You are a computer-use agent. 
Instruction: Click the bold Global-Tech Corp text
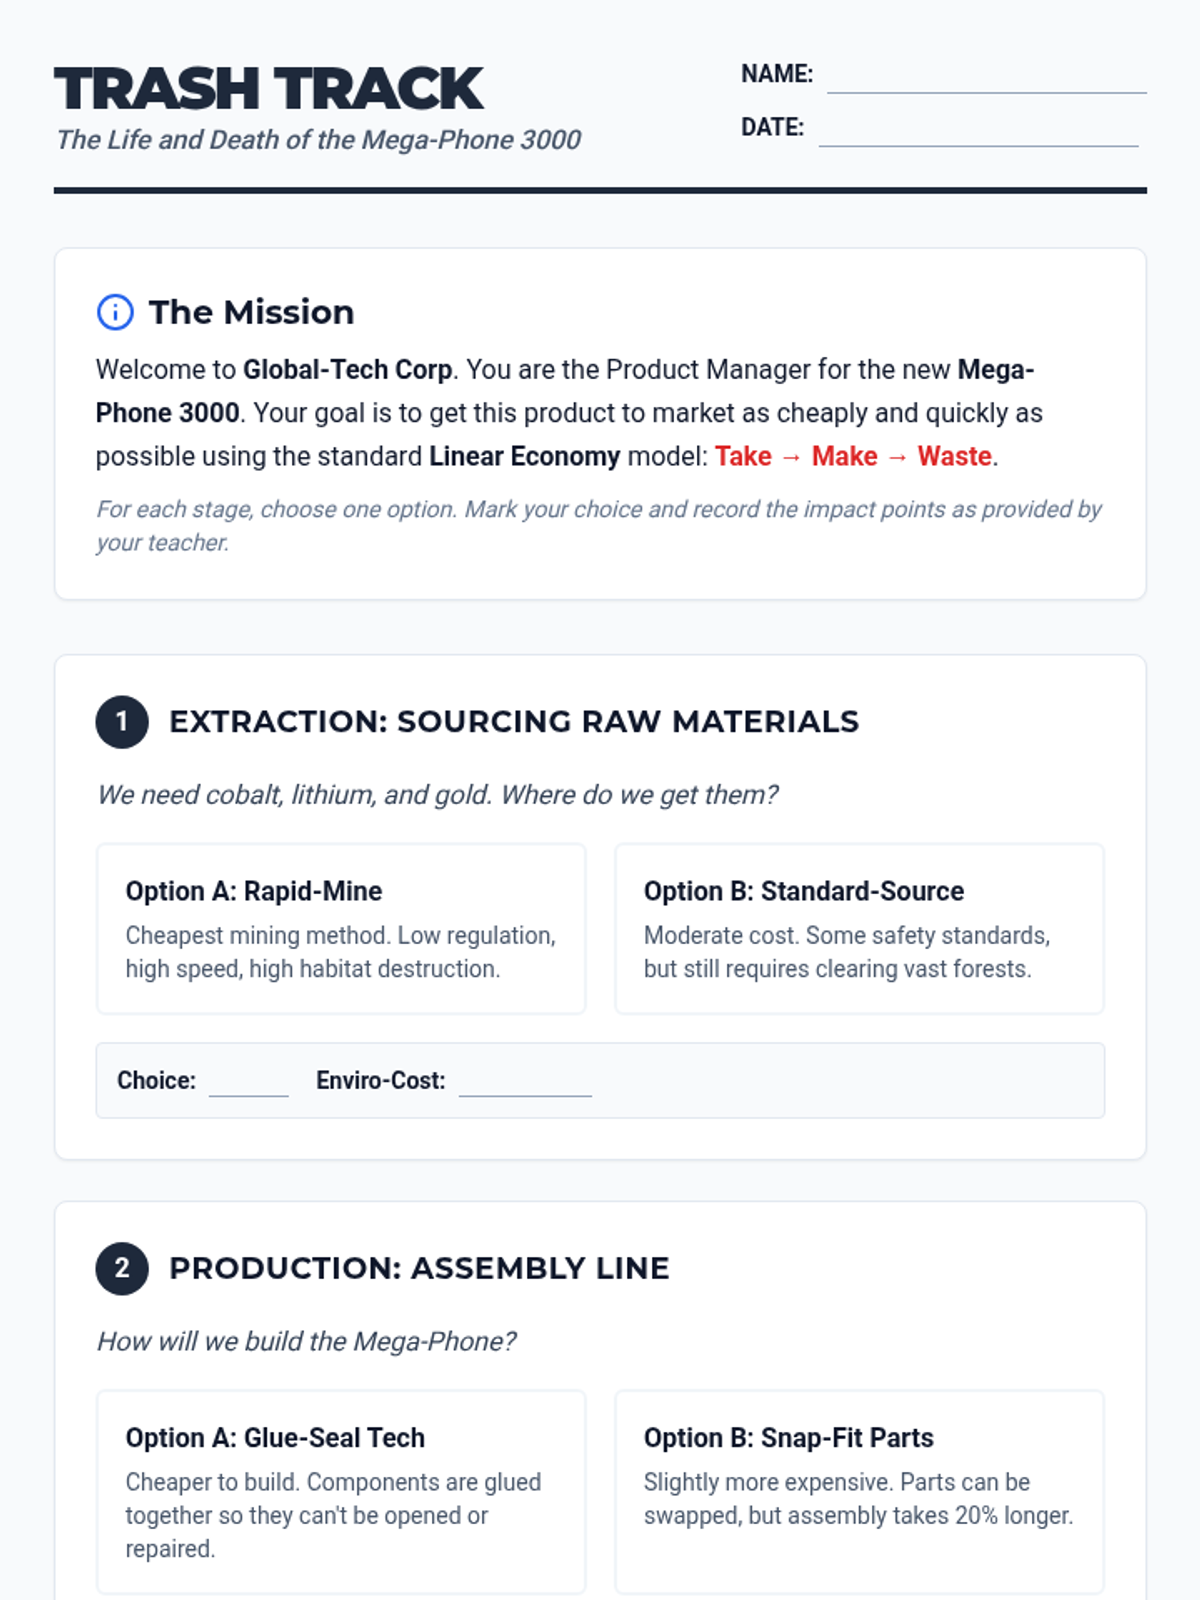point(347,370)
